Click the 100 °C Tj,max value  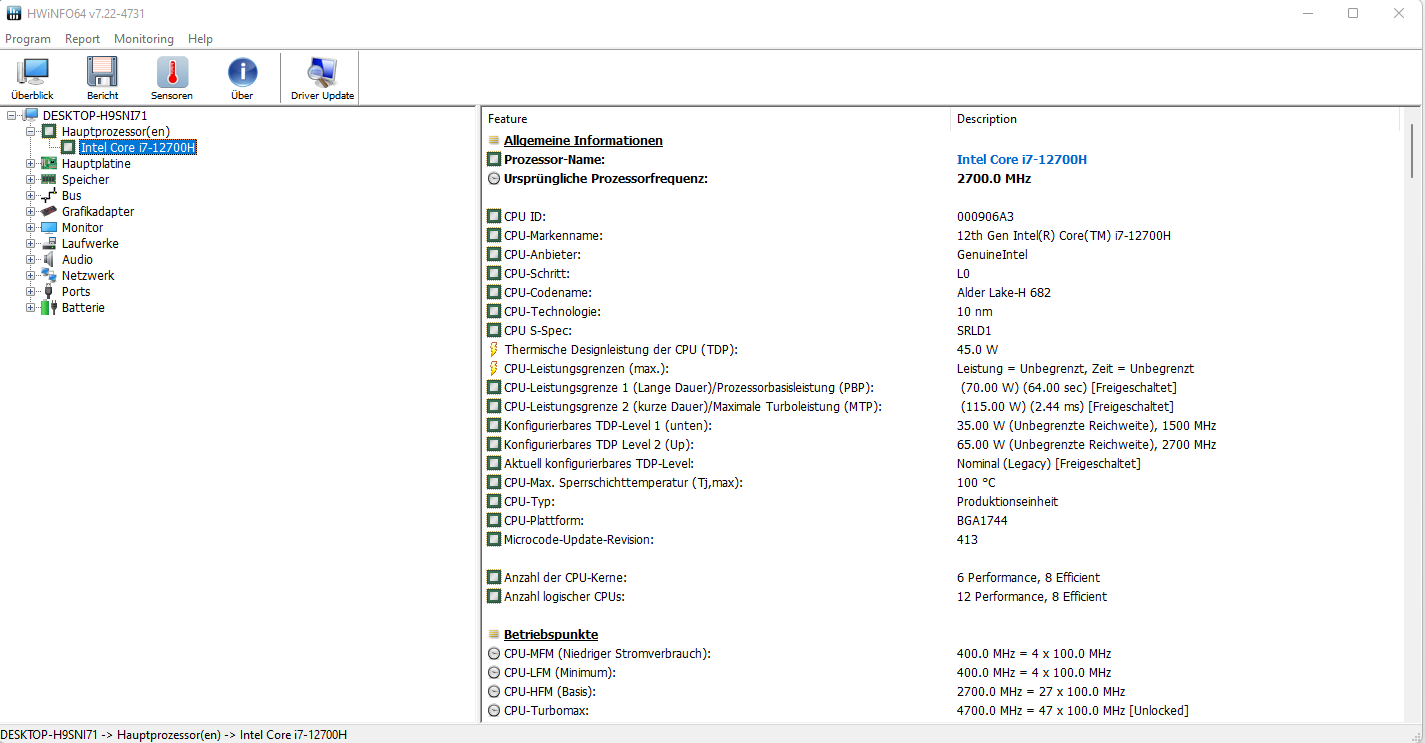(x=976, y=483)
